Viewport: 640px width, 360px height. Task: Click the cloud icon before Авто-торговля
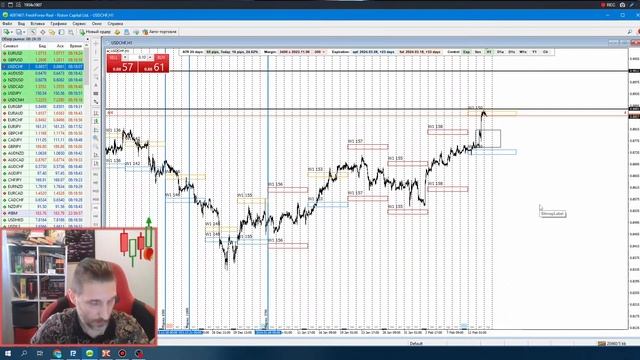point(136,32)
